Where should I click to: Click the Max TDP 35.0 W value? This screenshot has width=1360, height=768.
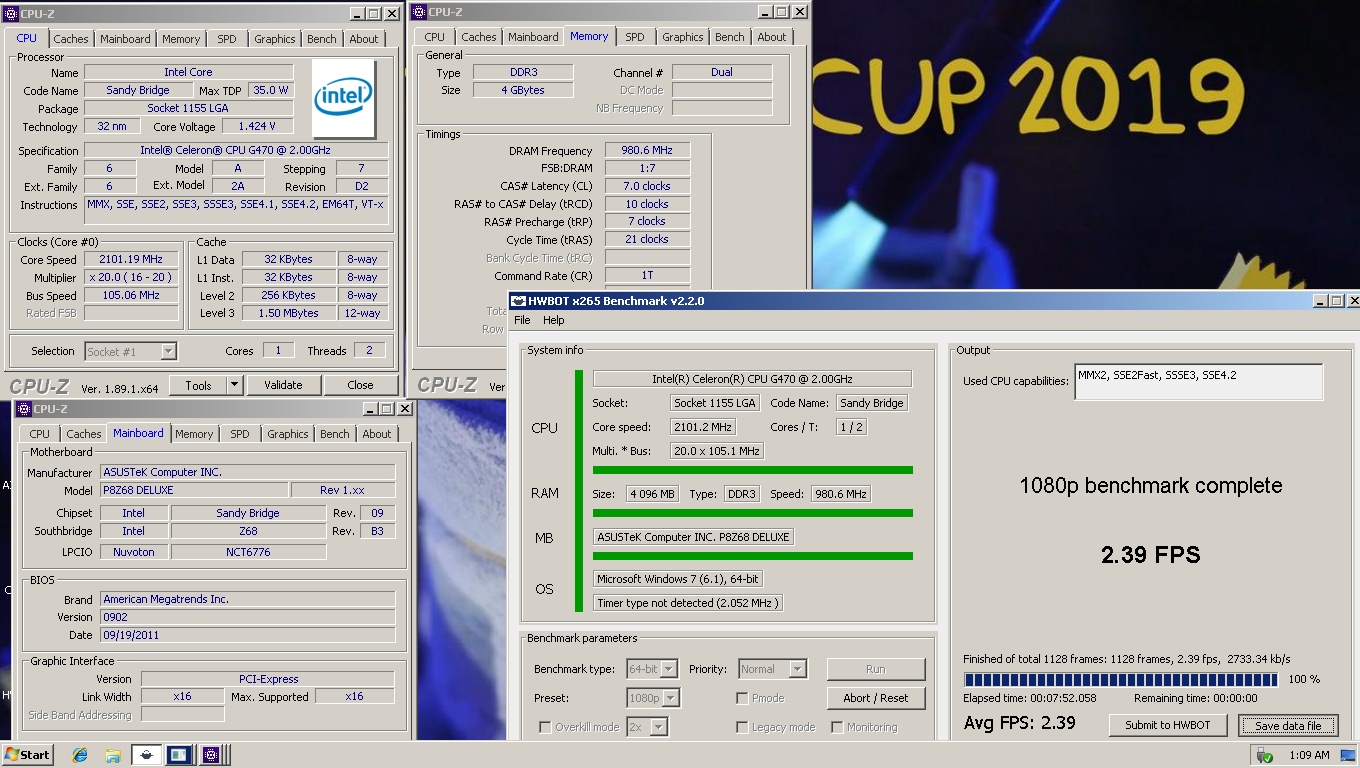(x=271, y=90)
